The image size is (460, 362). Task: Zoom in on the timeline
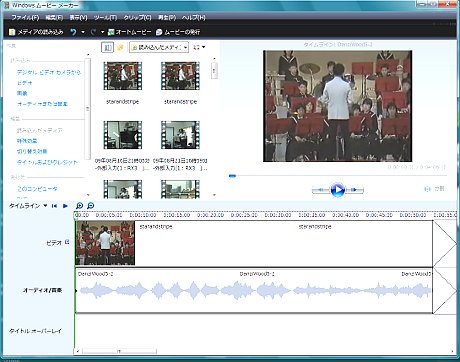click(x=80, y=206)
